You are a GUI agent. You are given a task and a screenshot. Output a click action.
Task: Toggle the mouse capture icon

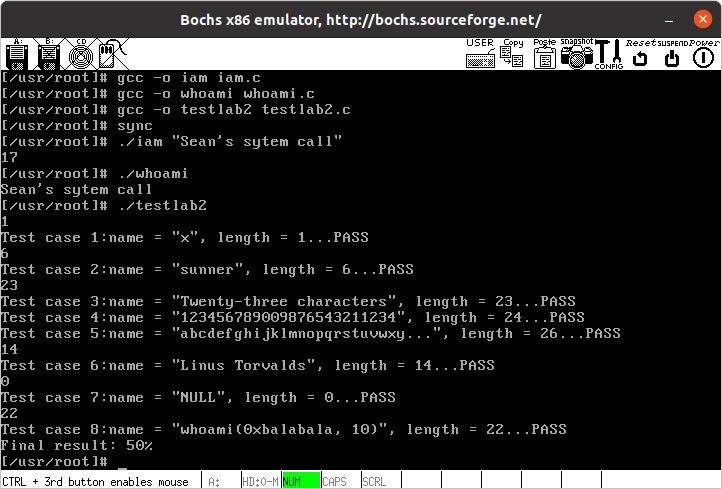pyautogui.click(x=112, y=54)
